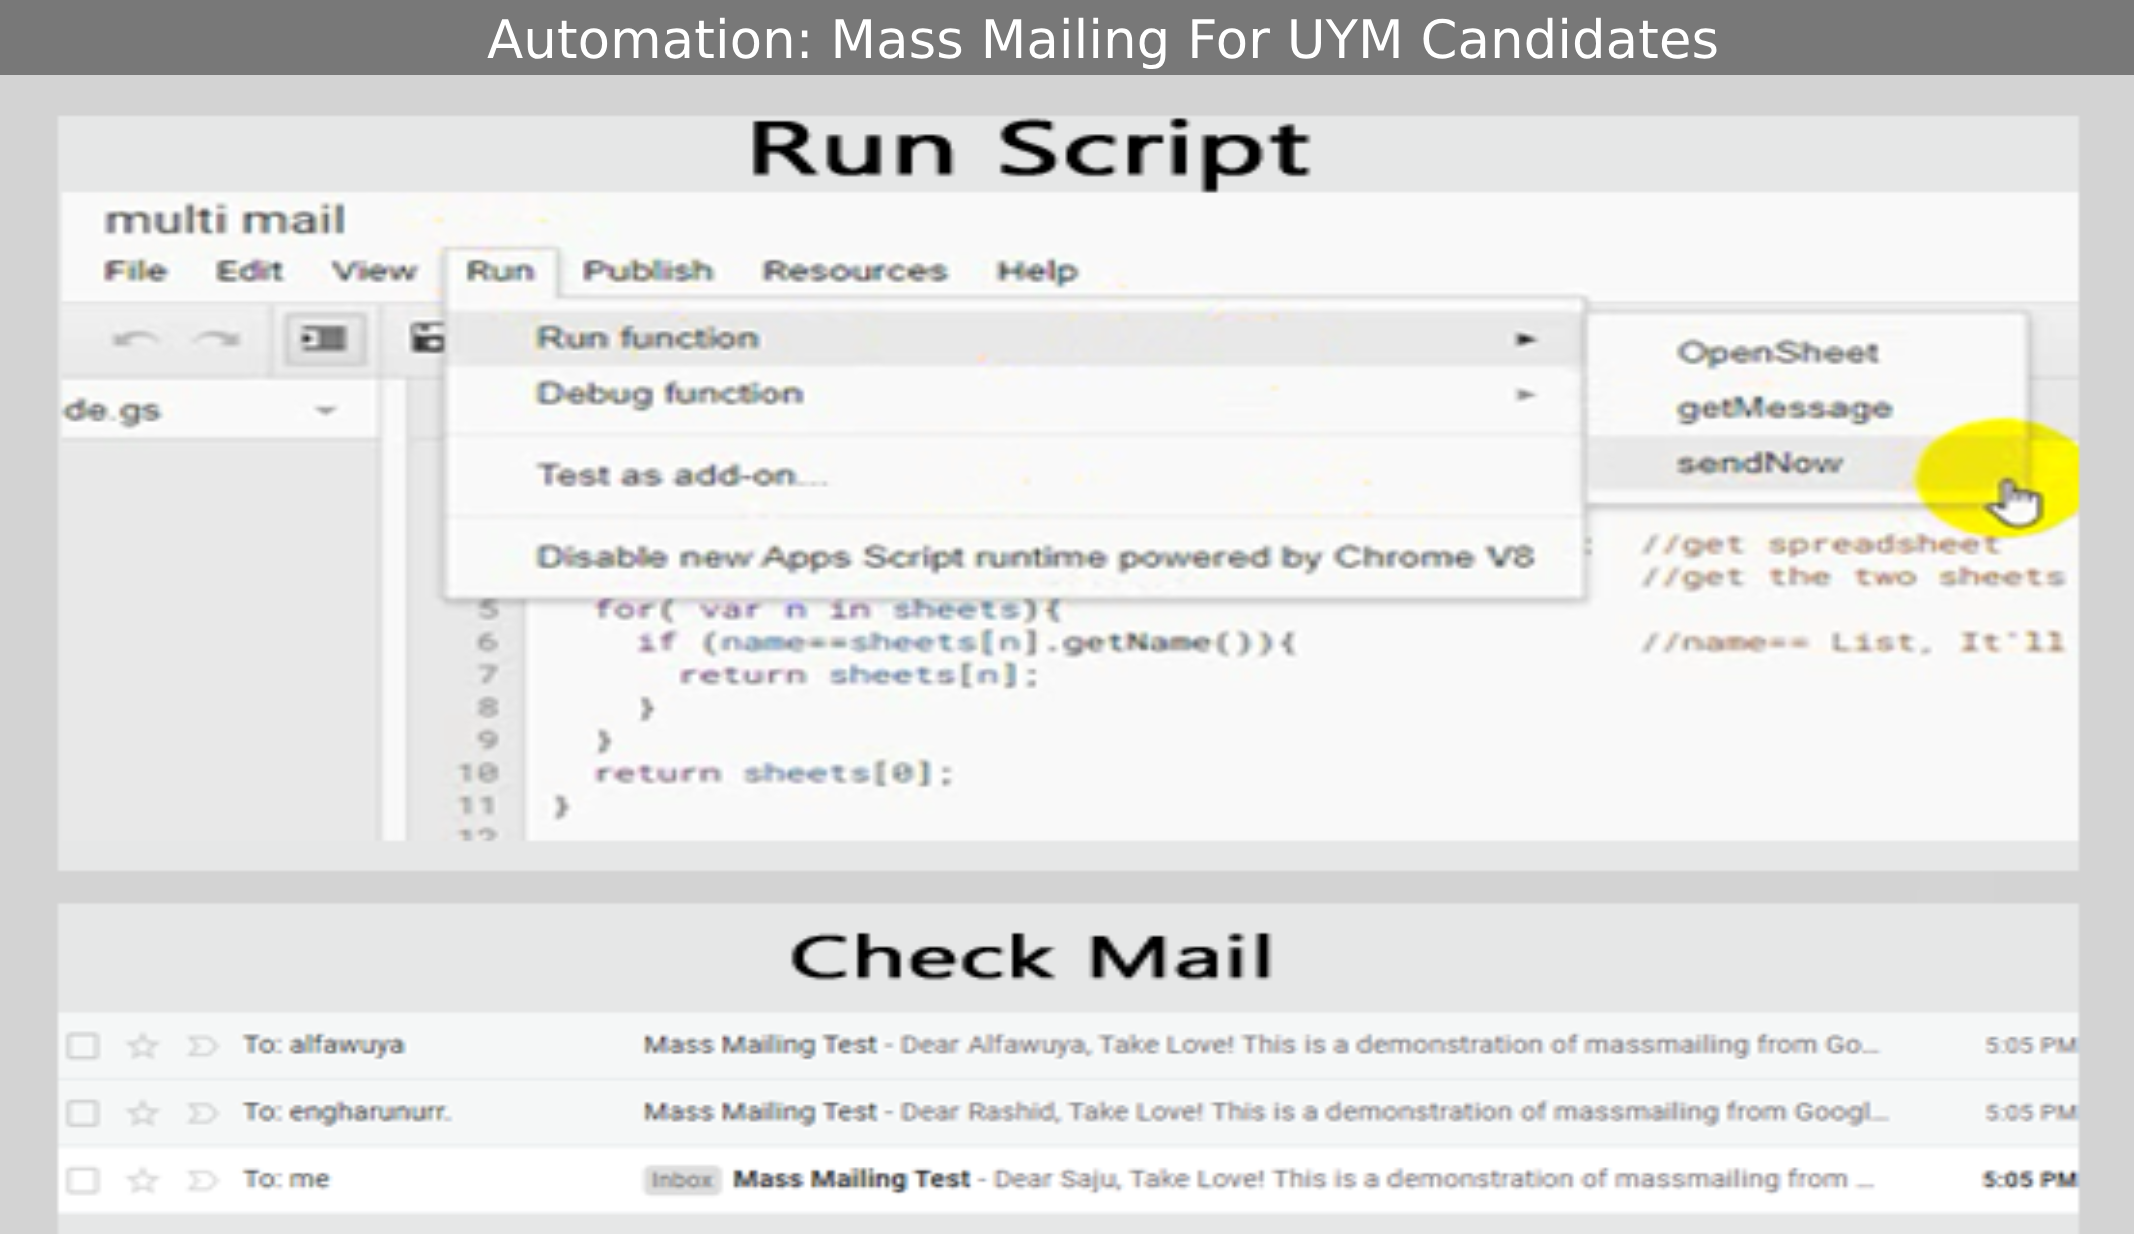
Task: Toggle the indent/word wrap toolbar icon
Action: coord(324,339)
